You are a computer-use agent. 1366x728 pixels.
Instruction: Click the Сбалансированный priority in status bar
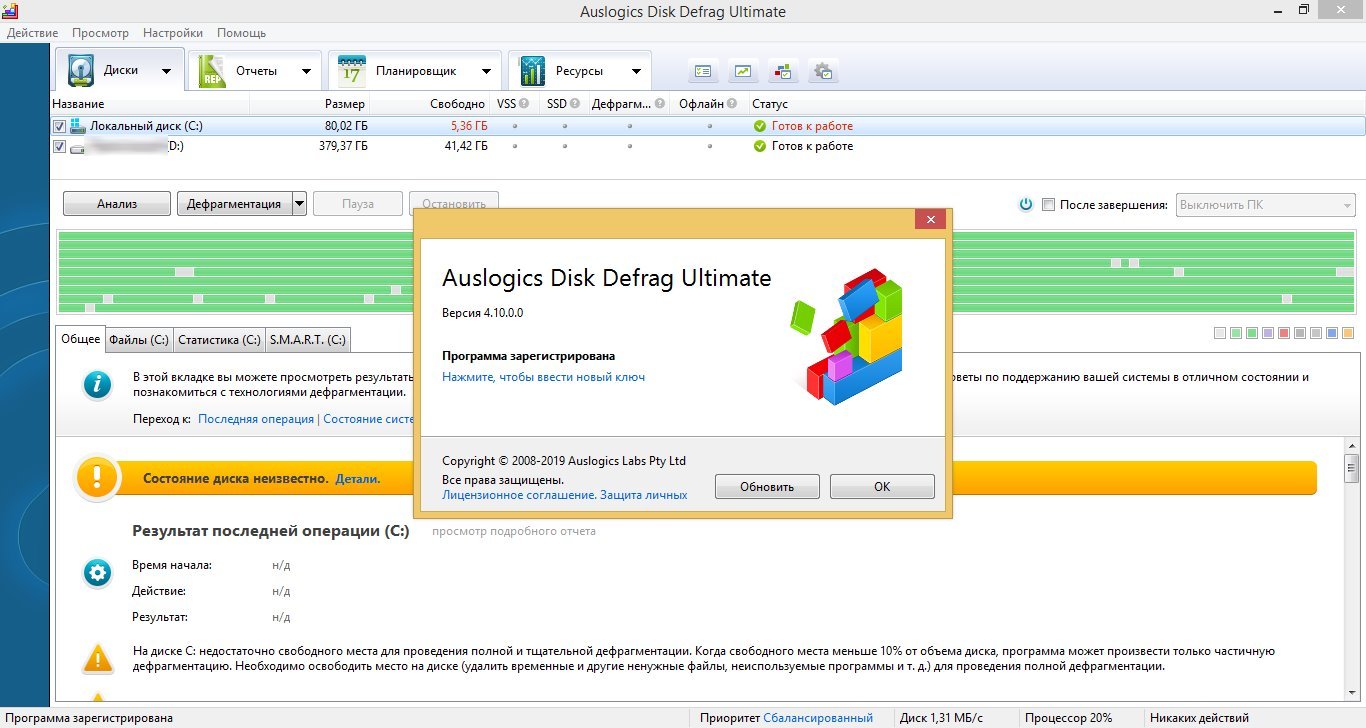click(x=817, y=718)
